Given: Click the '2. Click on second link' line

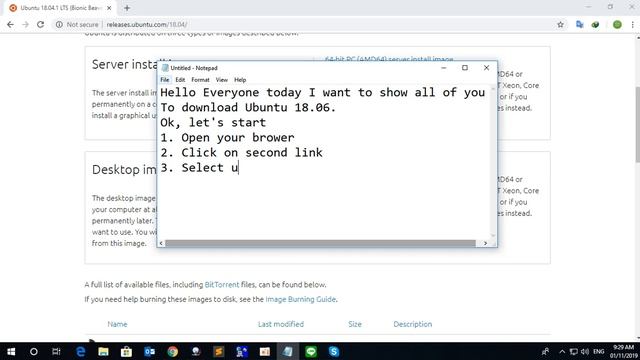Looking at the screenshot, I should point(241,153).
